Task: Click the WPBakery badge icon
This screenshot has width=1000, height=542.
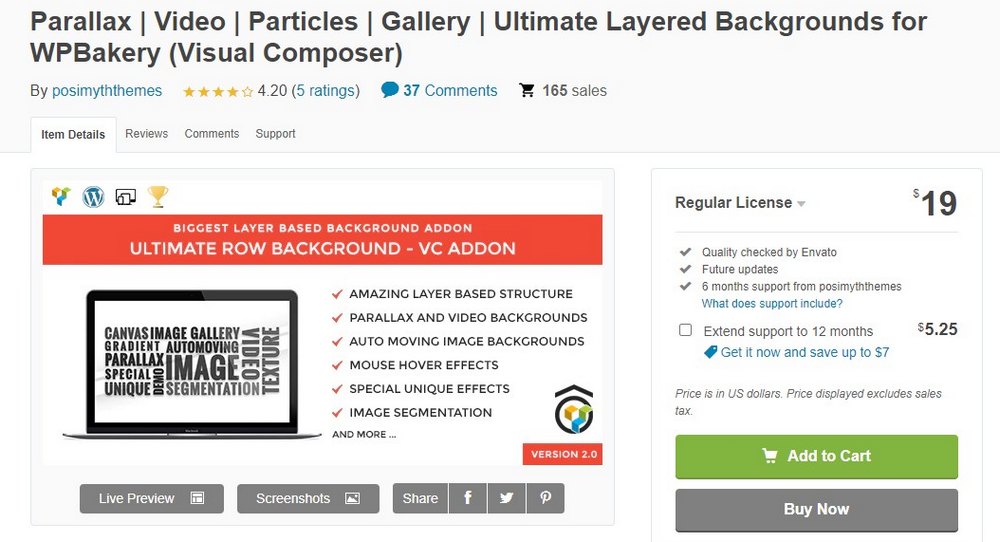Action: pos(62,197)
